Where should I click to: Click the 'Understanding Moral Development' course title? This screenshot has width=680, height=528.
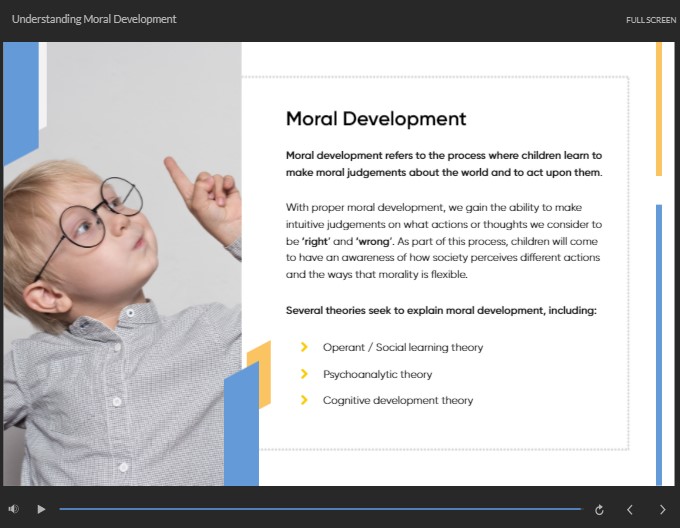coord(94,19)
